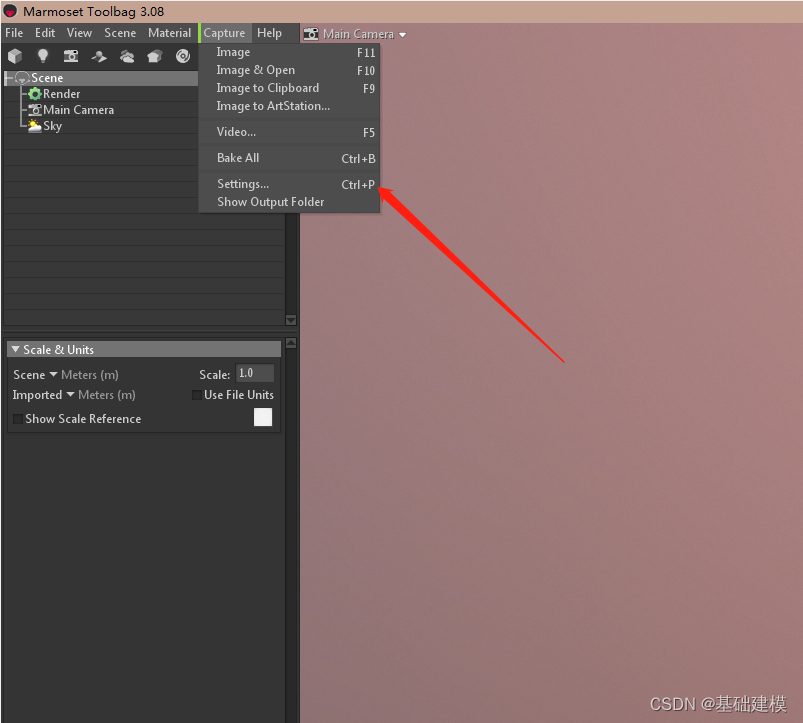Click the add mesh cube icon
This screenshot has height=723, width=803.
coord(15,55)
